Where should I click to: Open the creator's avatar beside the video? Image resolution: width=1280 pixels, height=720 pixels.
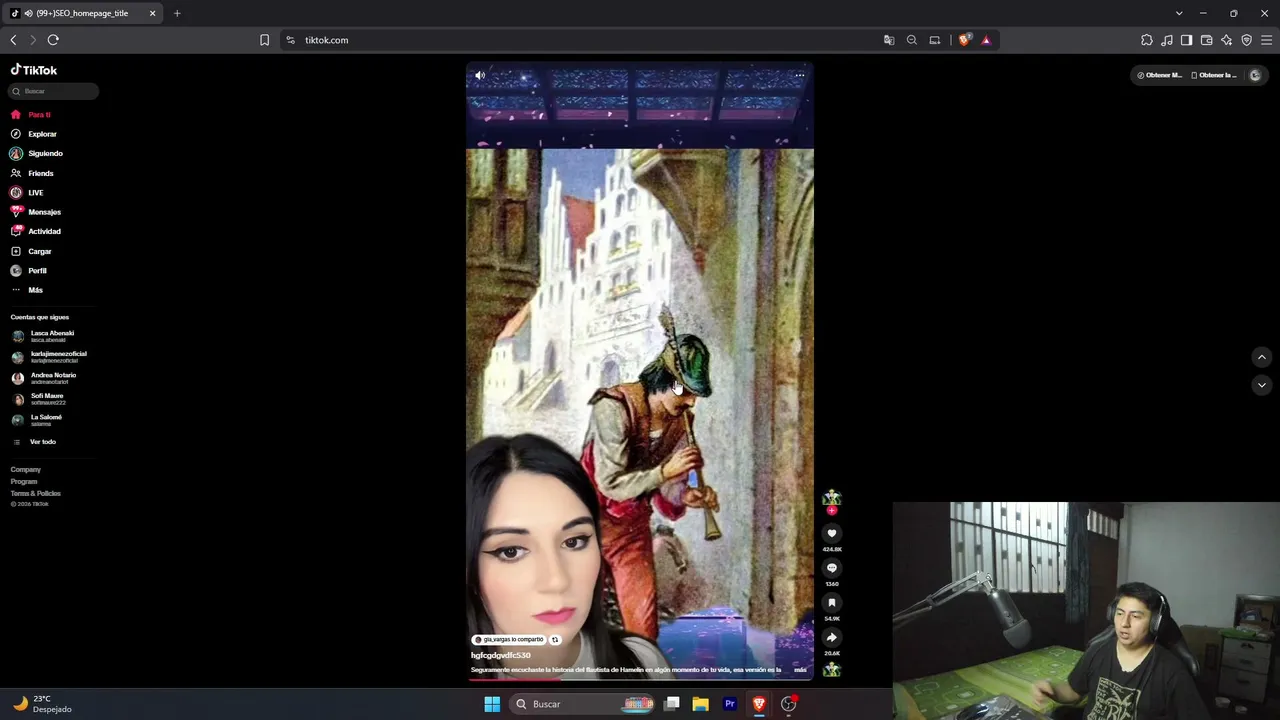click(831, 497)
